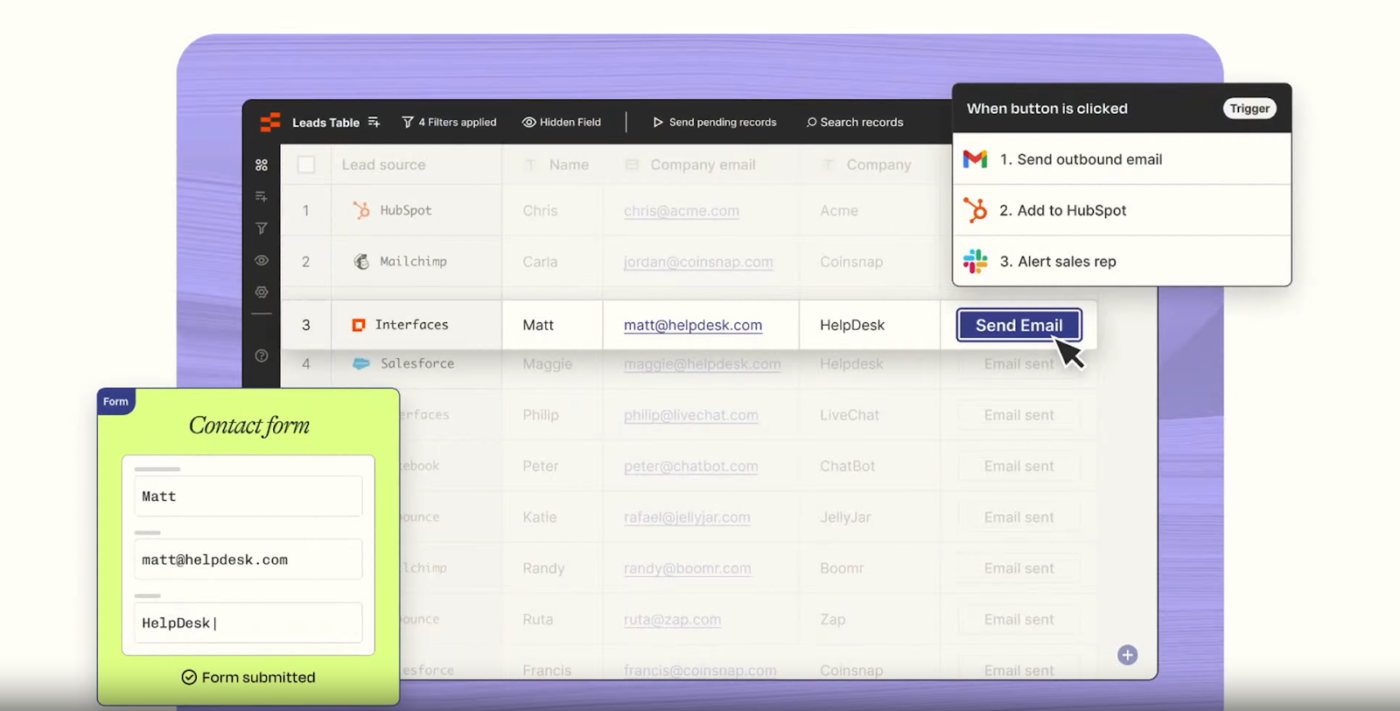Click the matt@helpdesk.com field in the Contact form
Screen dimensions: 1400x711
[248, 560]
